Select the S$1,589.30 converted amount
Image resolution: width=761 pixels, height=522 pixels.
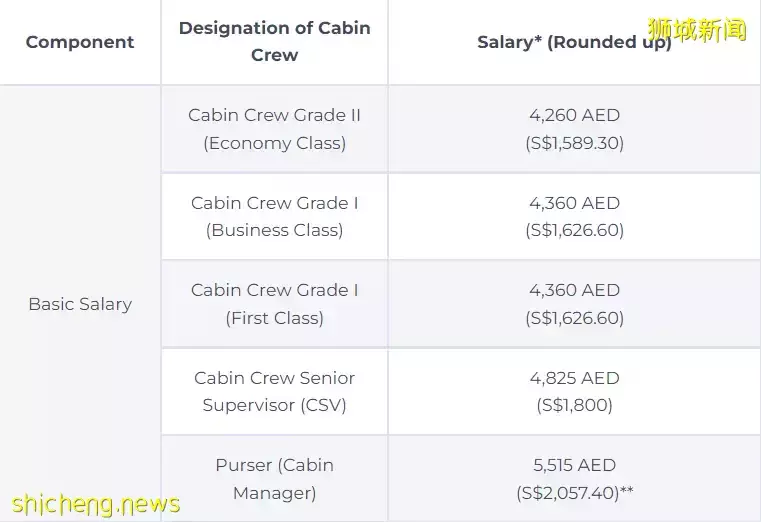pos(574,143)
